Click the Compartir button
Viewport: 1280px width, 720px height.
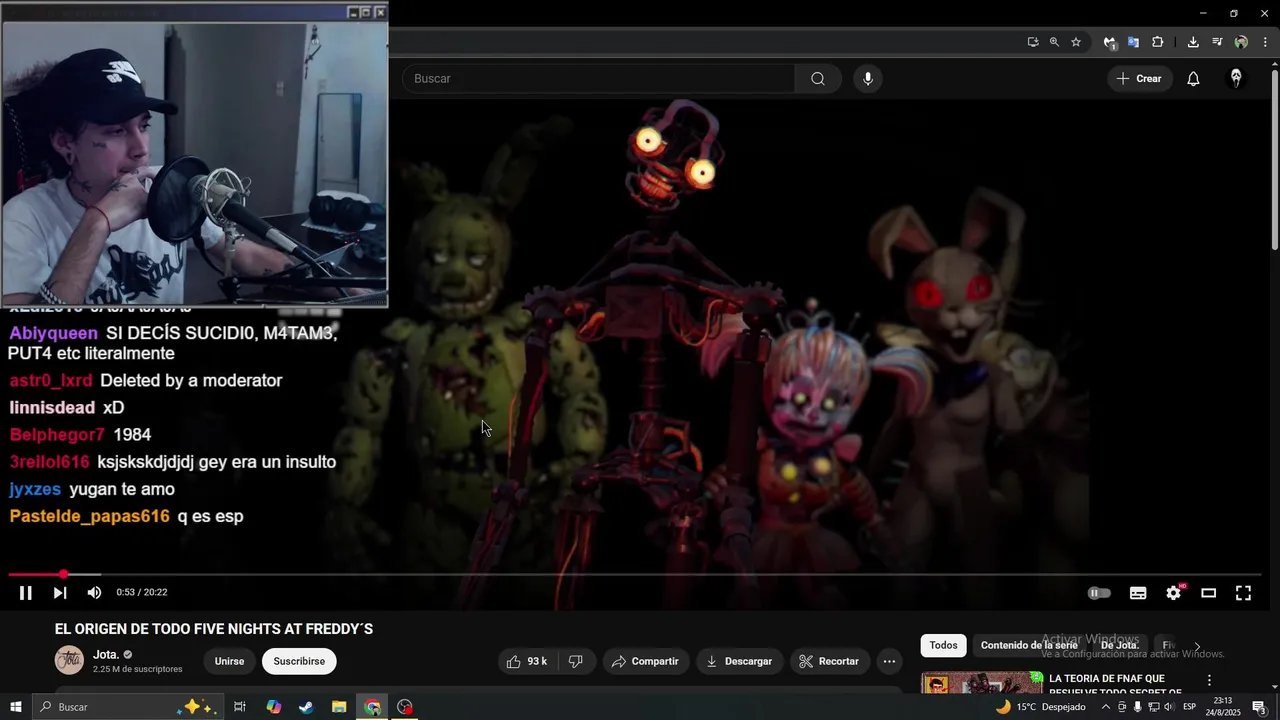[x=645, y=661]
